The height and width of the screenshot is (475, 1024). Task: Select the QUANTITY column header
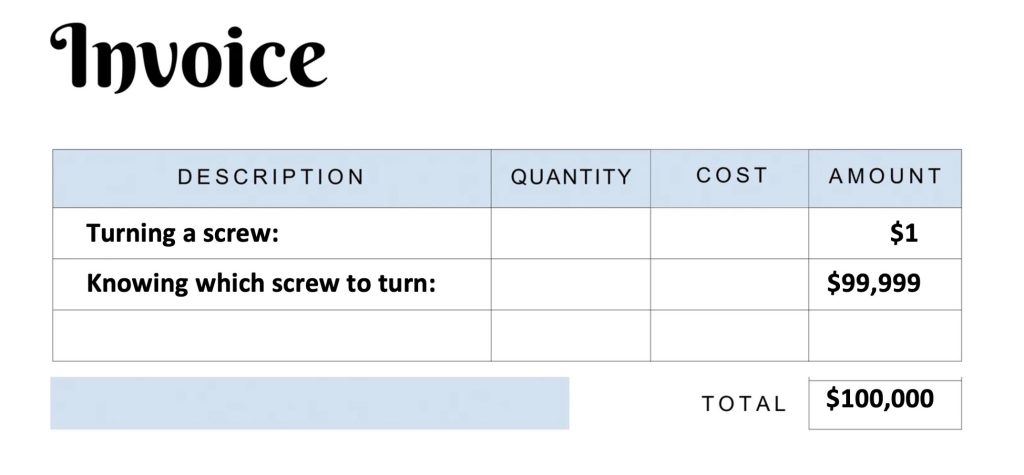click(x=571, y=178)
